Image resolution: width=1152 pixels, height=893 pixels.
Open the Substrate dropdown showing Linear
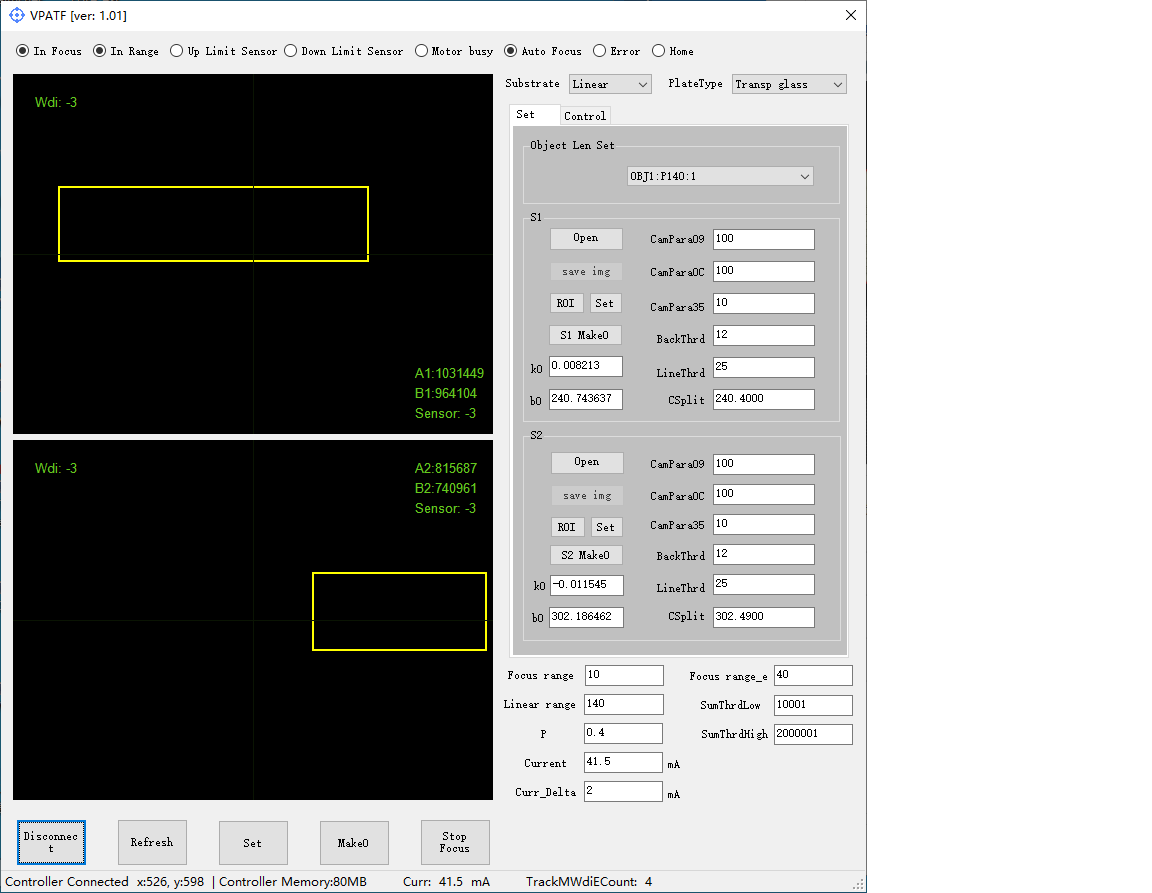[x=611, y=84]
